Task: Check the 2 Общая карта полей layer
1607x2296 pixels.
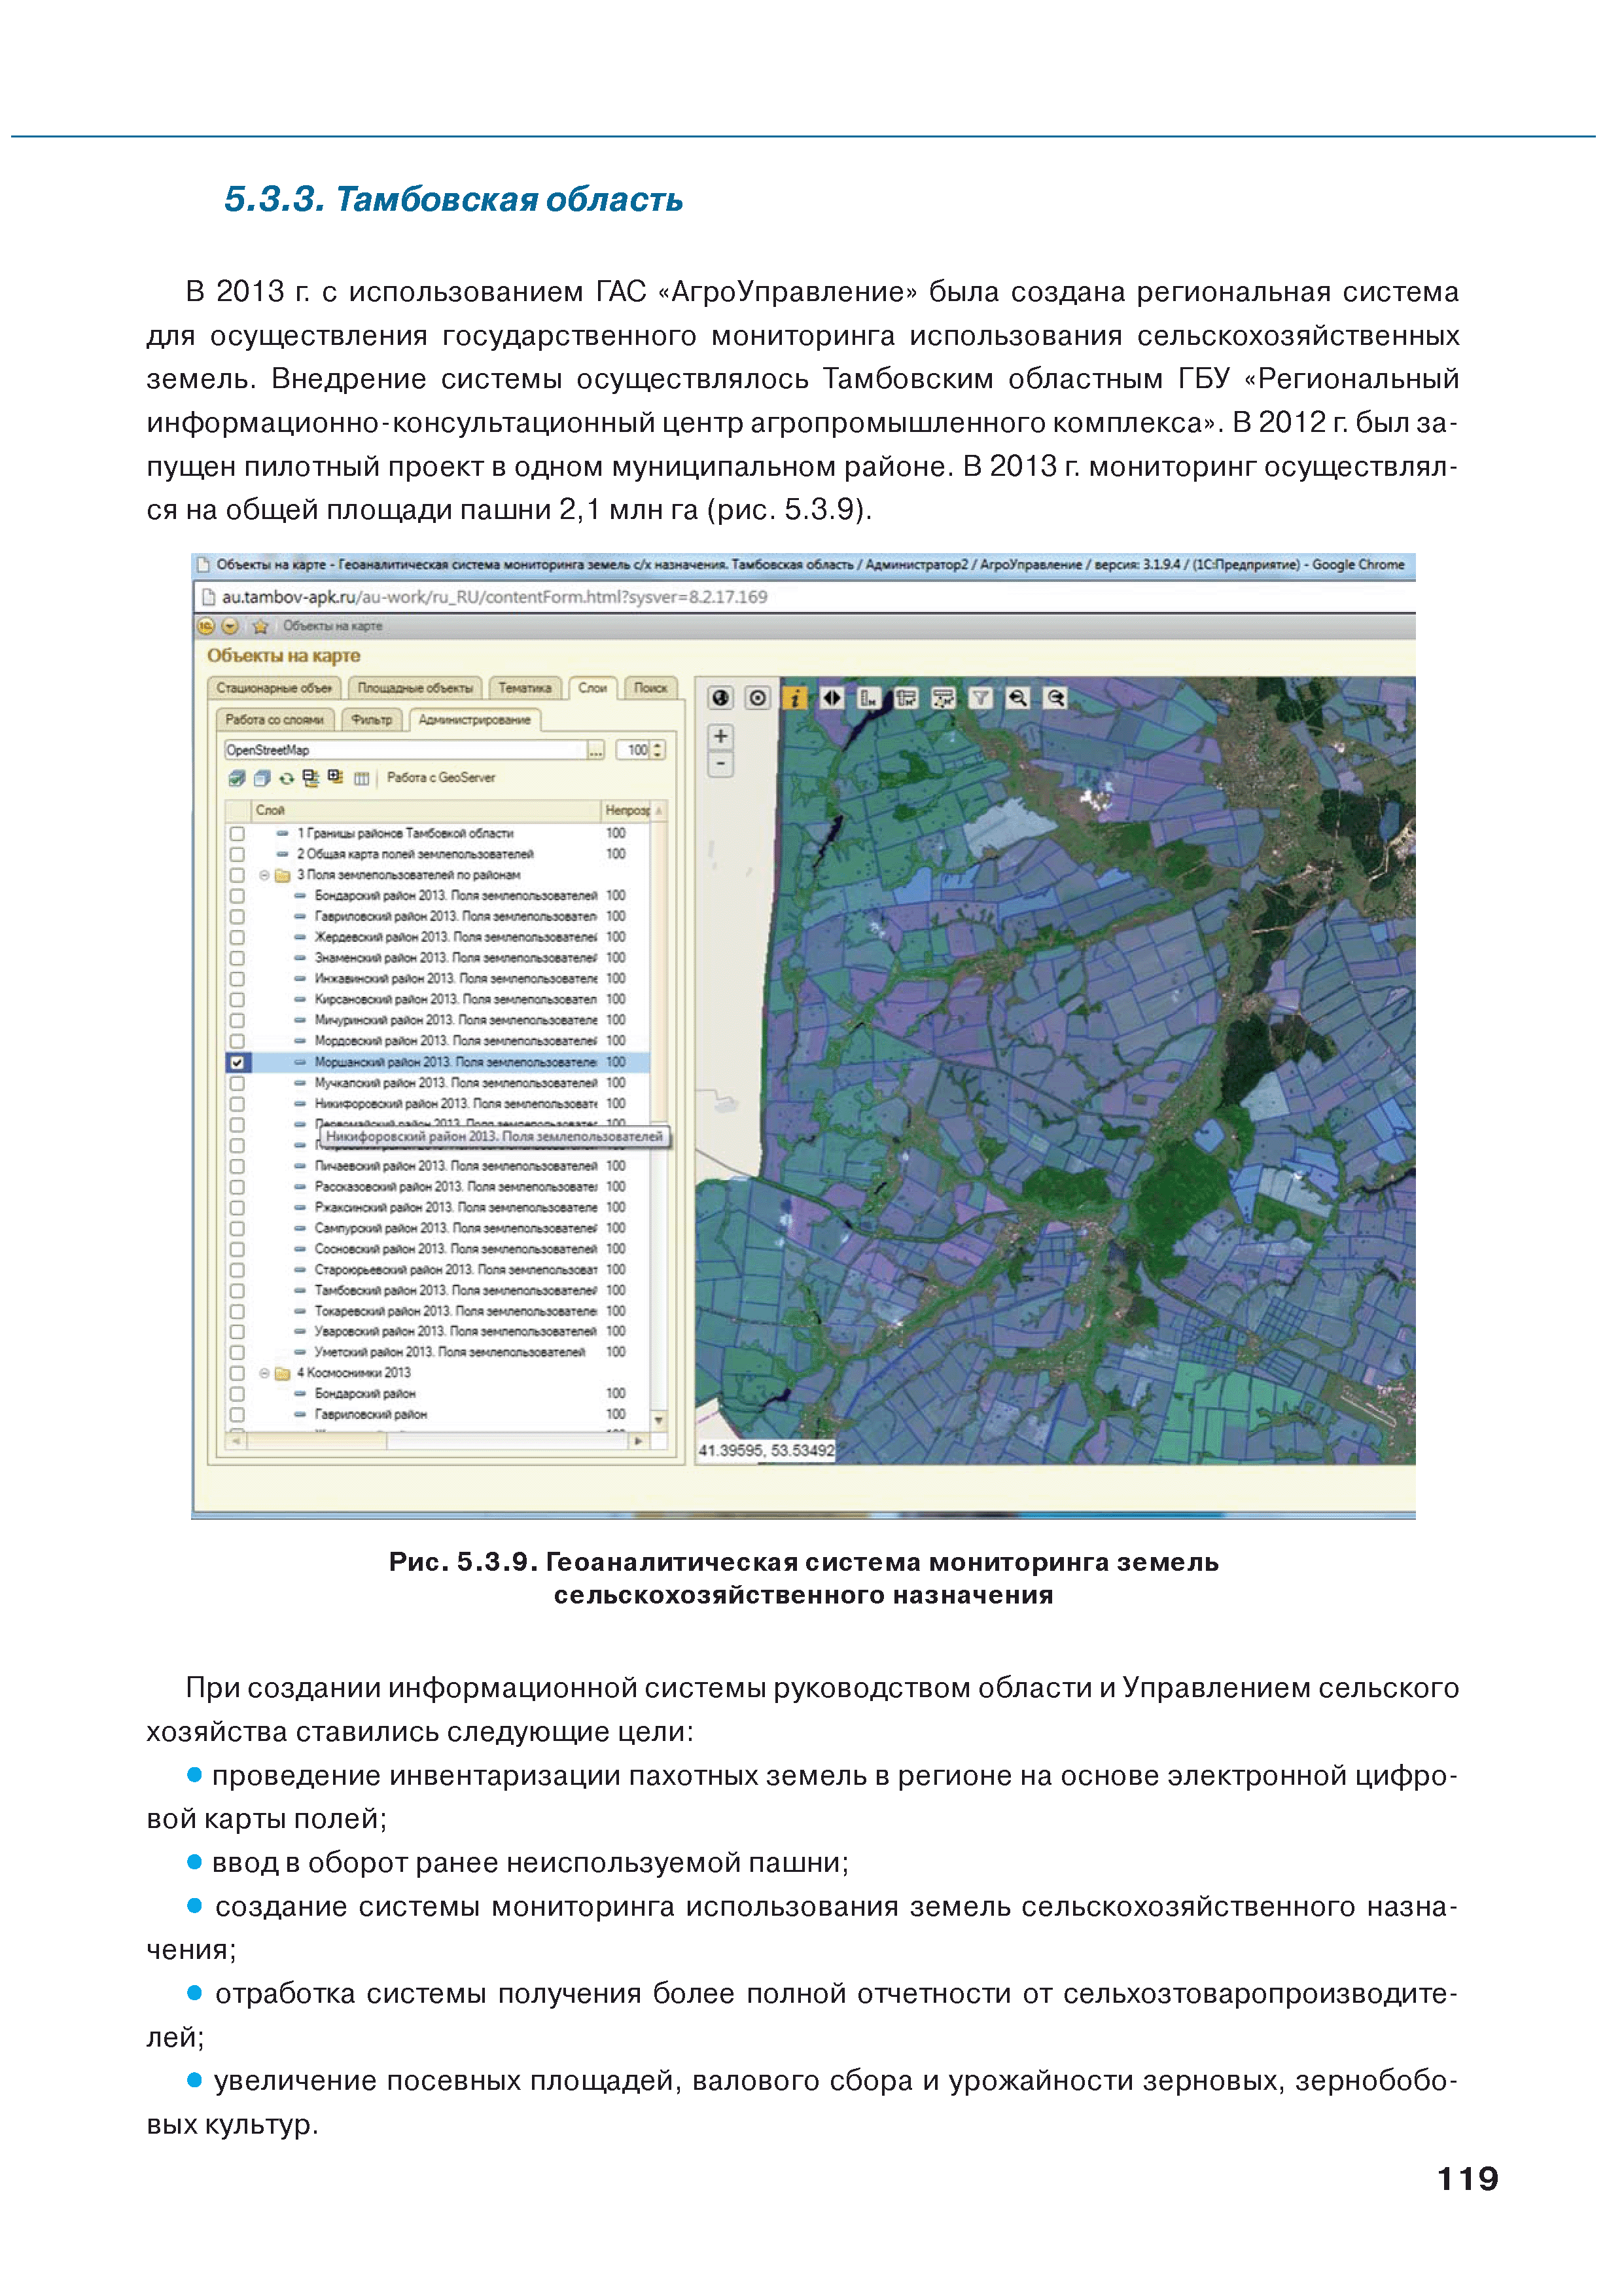Action: (237, 854)
